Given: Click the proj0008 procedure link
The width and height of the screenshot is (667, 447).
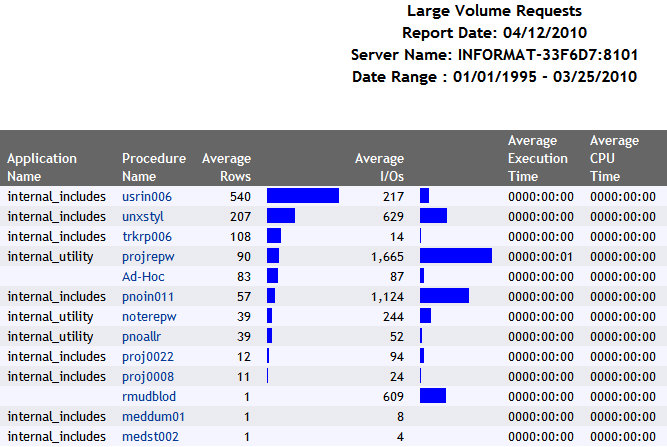Looking at the screenshot, I should tap(147, 376).
